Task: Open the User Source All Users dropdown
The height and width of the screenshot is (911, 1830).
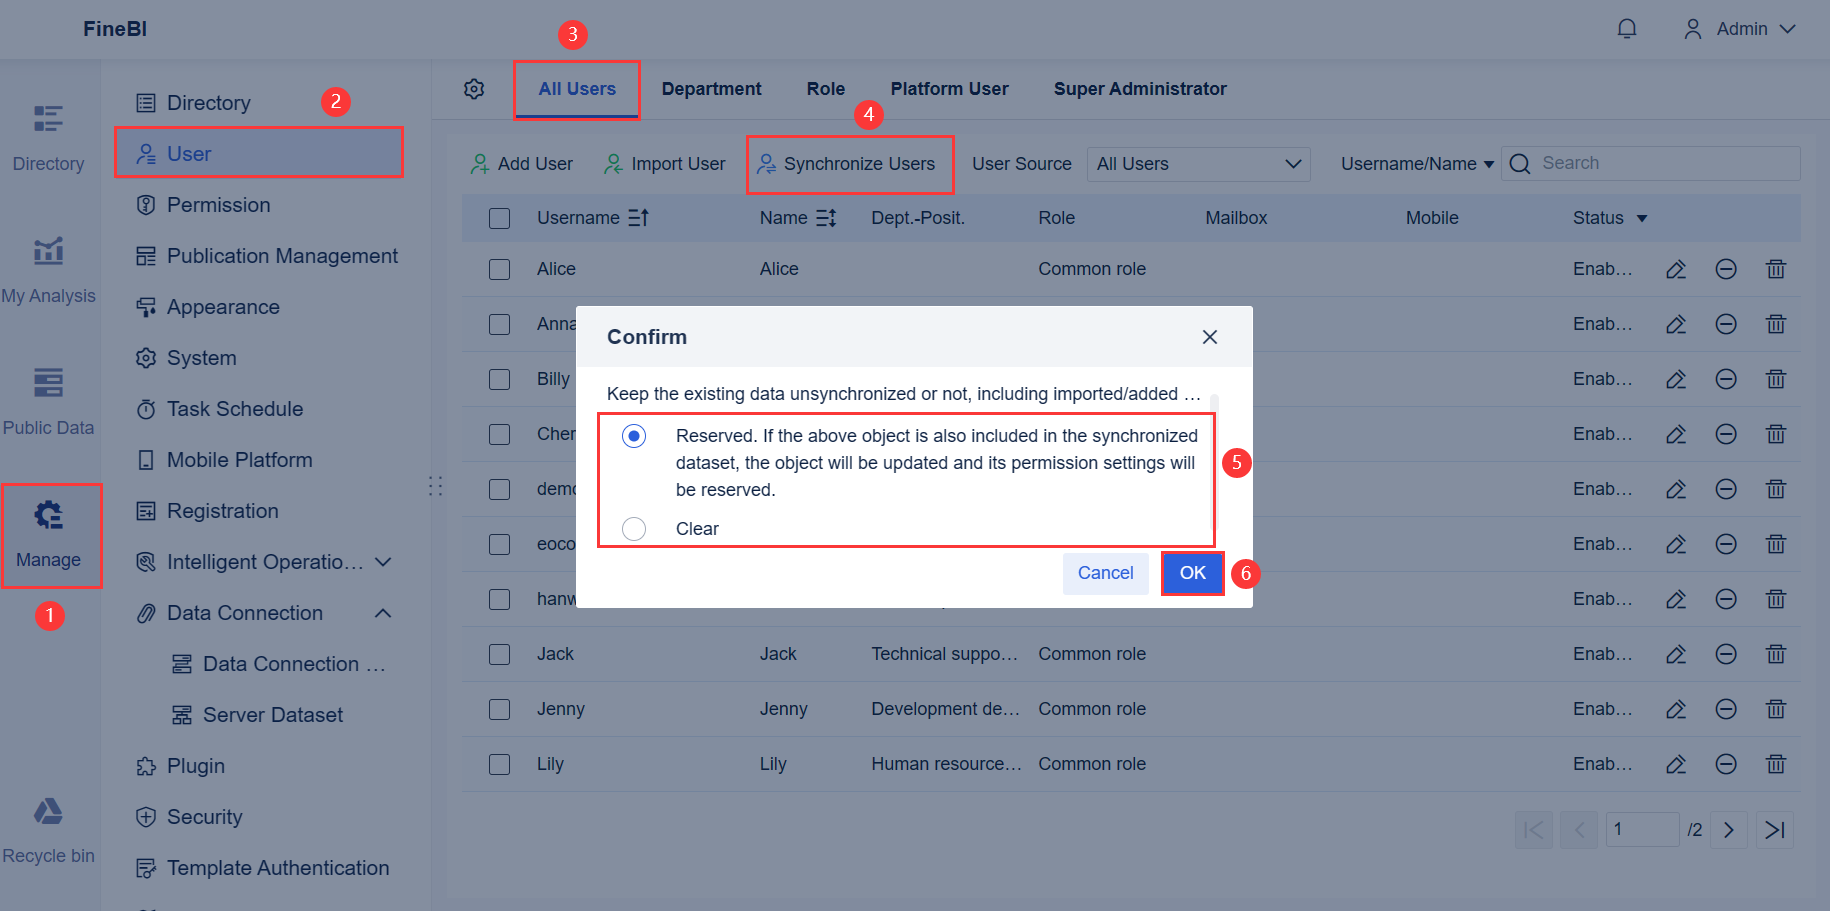Action: [1197, 163]
